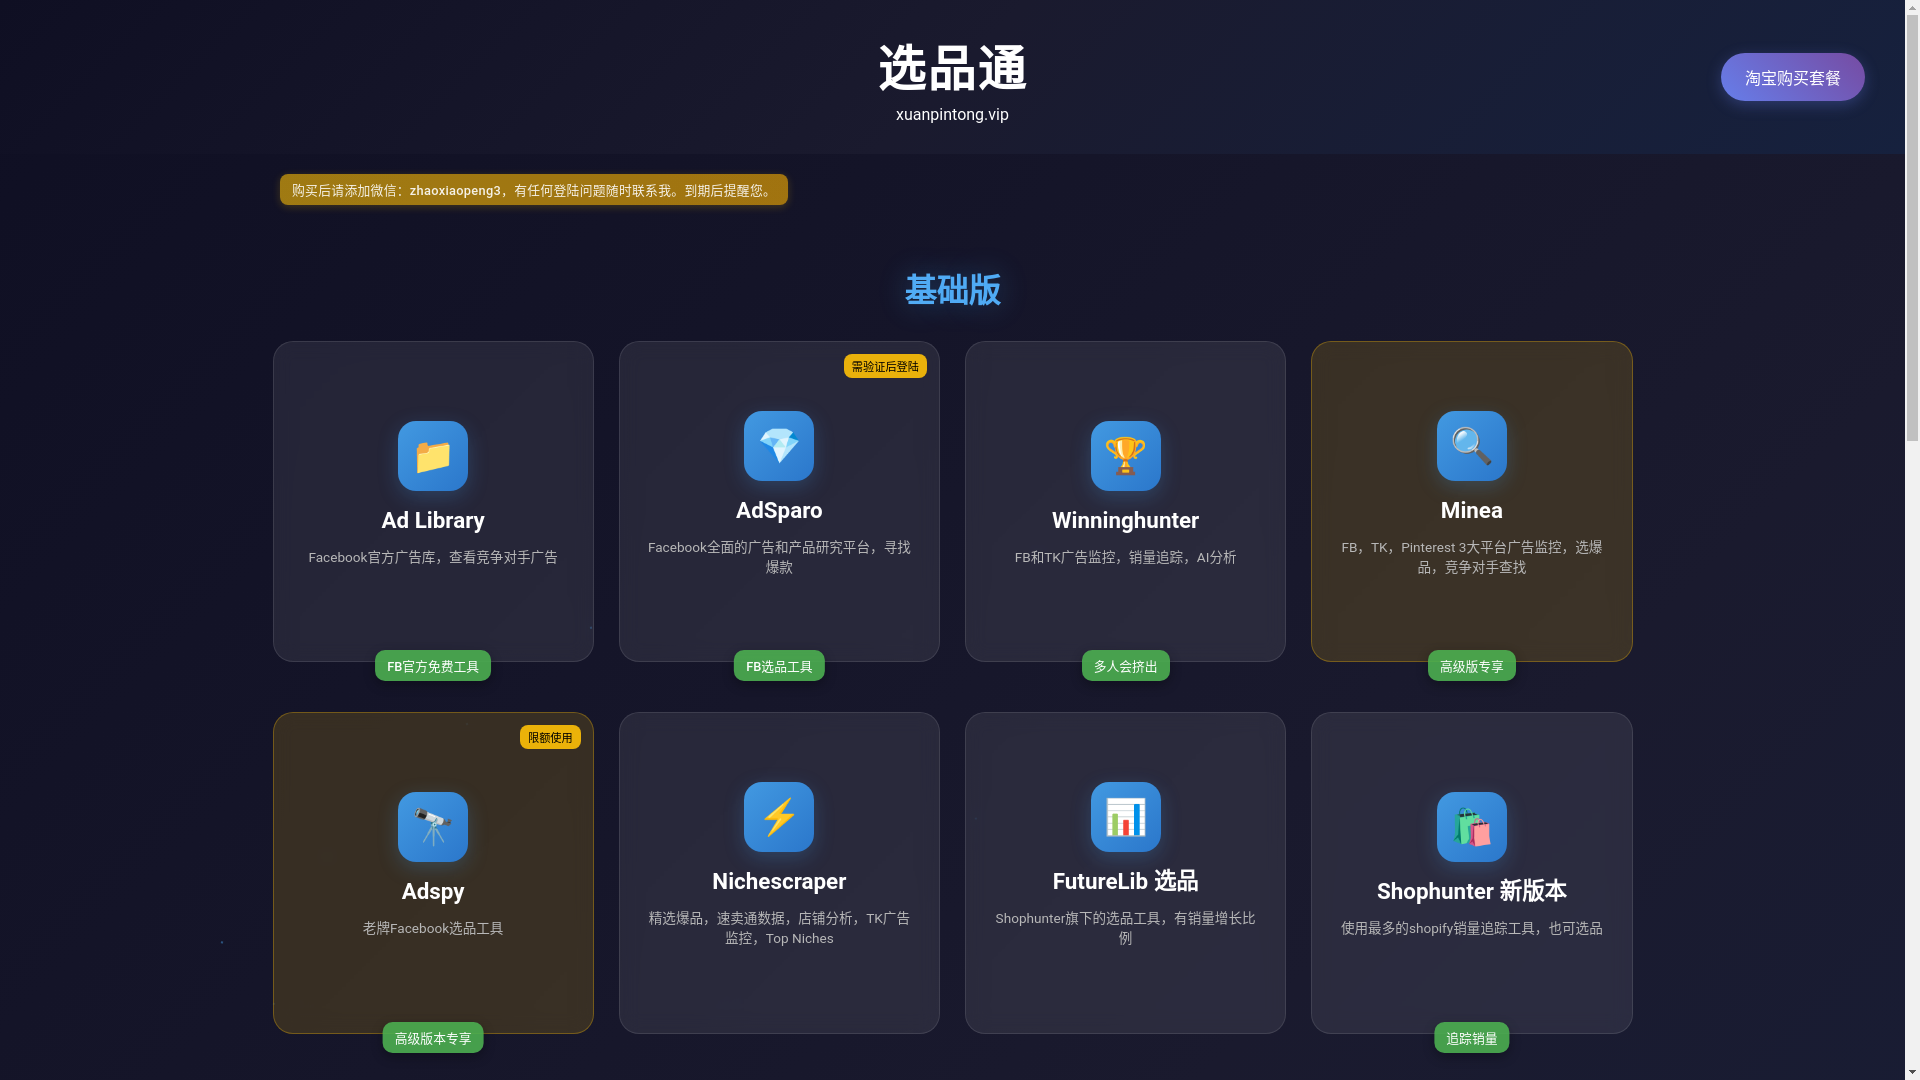Click the 多人会挤出 green badge
Viewport: 1920px width, 1080px height.
tap(1125, 666)
